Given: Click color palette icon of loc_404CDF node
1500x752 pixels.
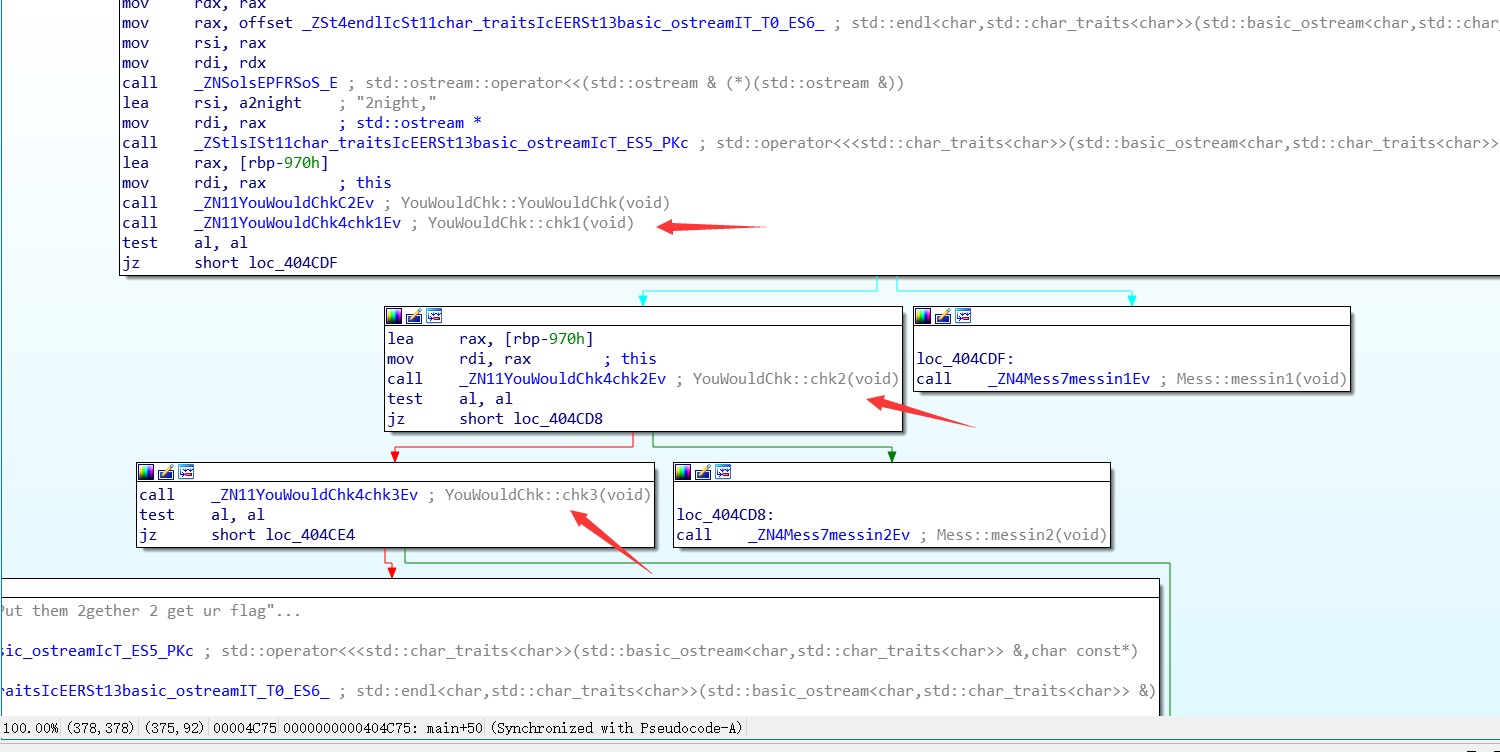Looking at the screenshot, I should tap(923, 316).
